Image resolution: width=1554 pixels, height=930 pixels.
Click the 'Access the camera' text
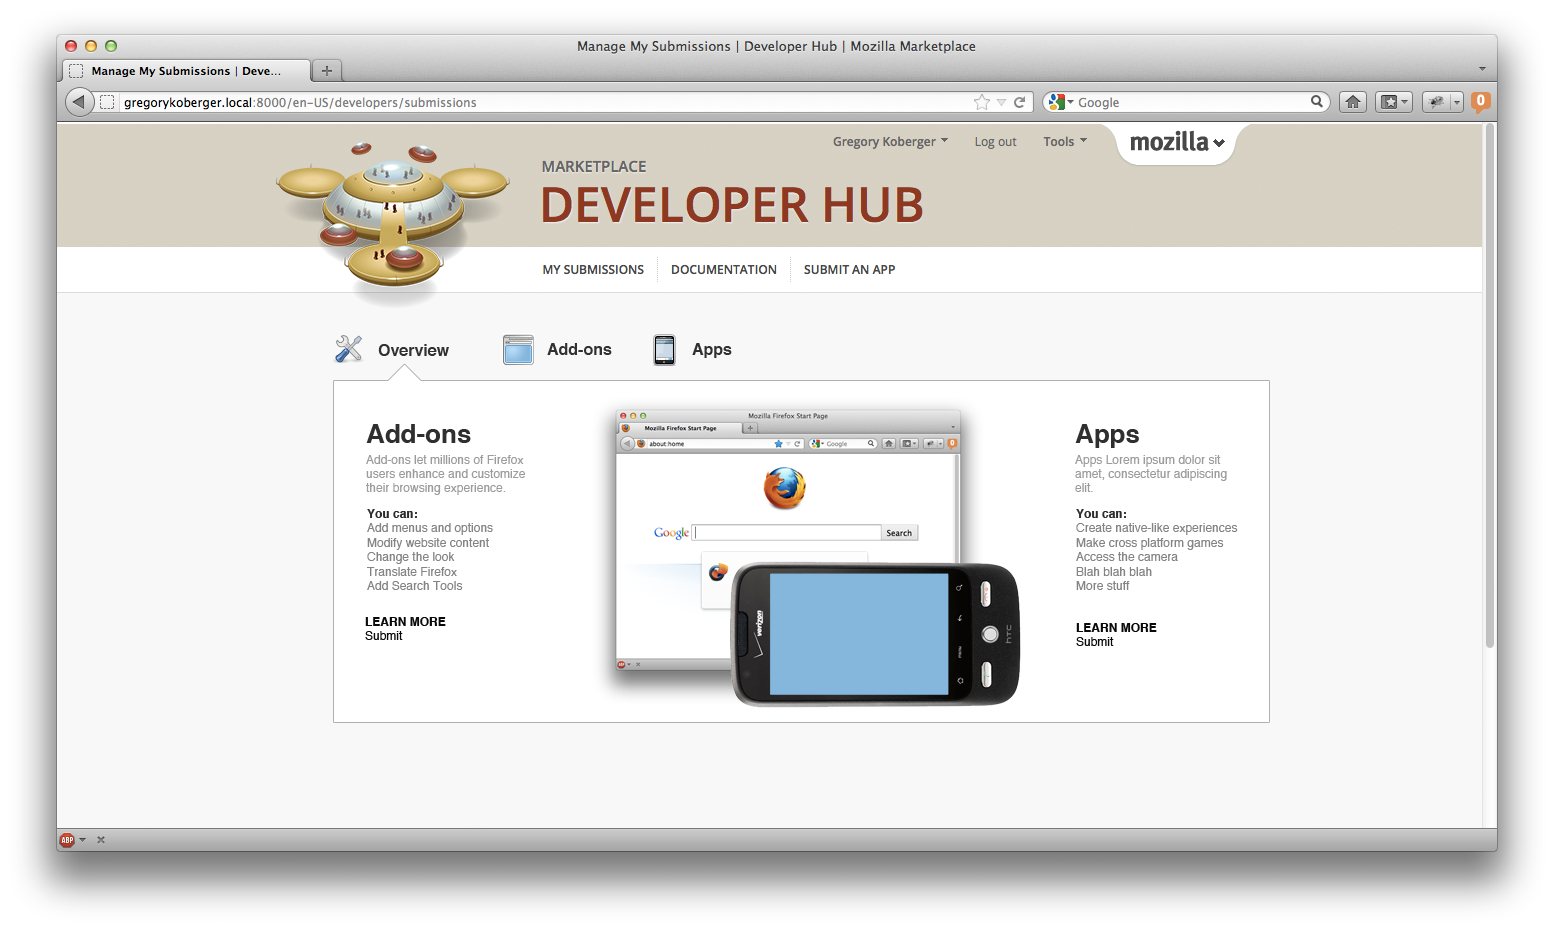[x=1127, y=557]
